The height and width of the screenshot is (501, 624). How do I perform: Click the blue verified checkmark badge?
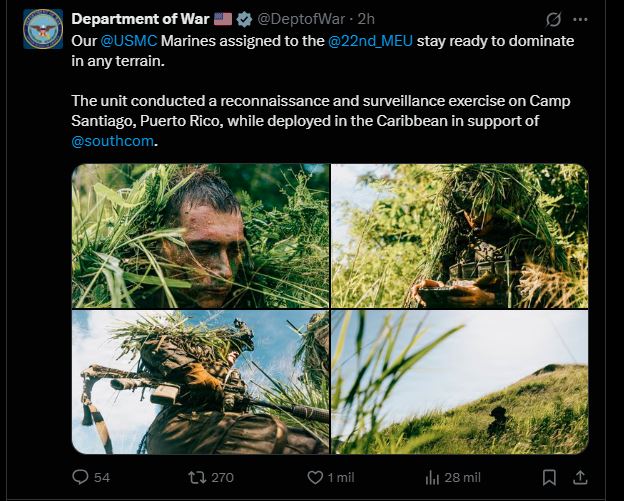tap(244, 19)
